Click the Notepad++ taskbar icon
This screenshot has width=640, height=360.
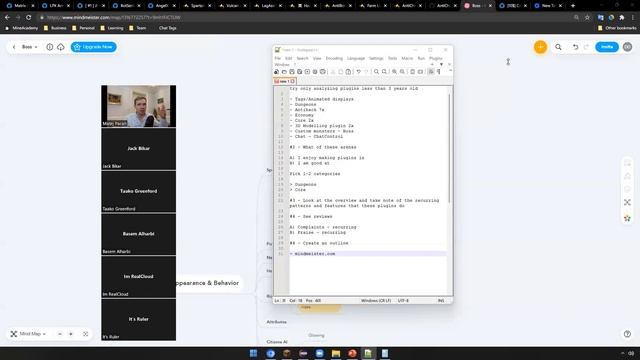pyautogui.click(x=368, y=353)
